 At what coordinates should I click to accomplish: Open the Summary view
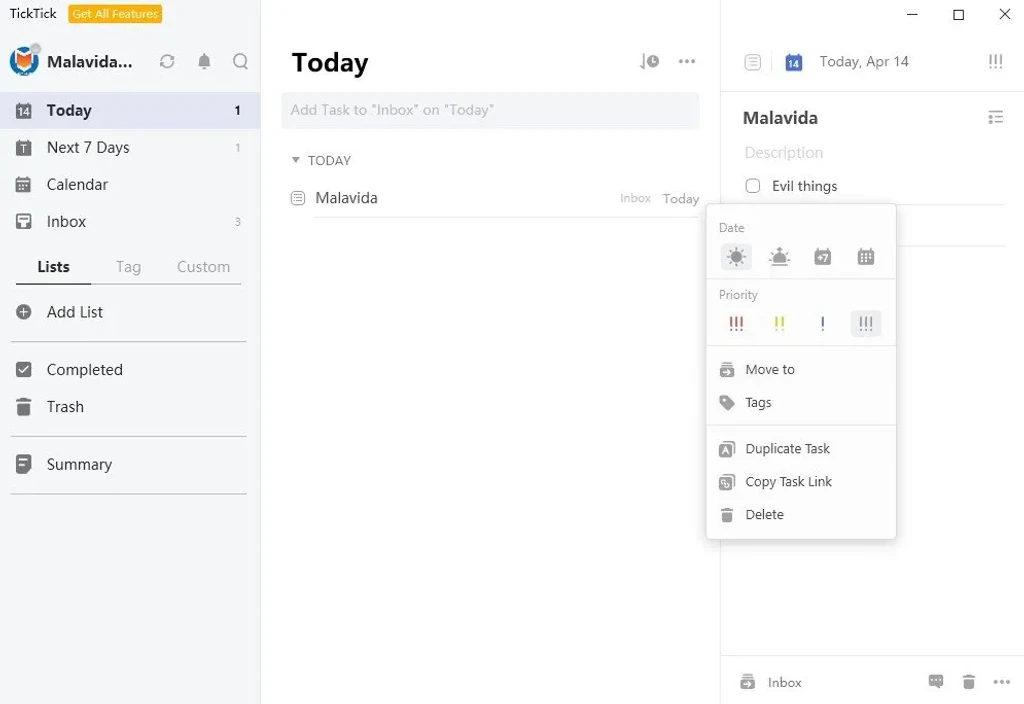pos(130,464)
